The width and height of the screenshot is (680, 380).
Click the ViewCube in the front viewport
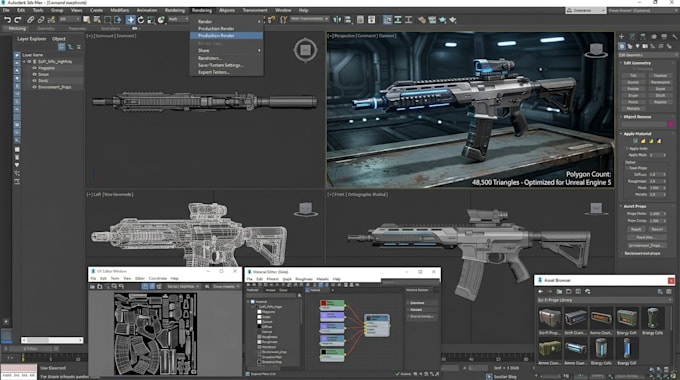coord(596,209)
